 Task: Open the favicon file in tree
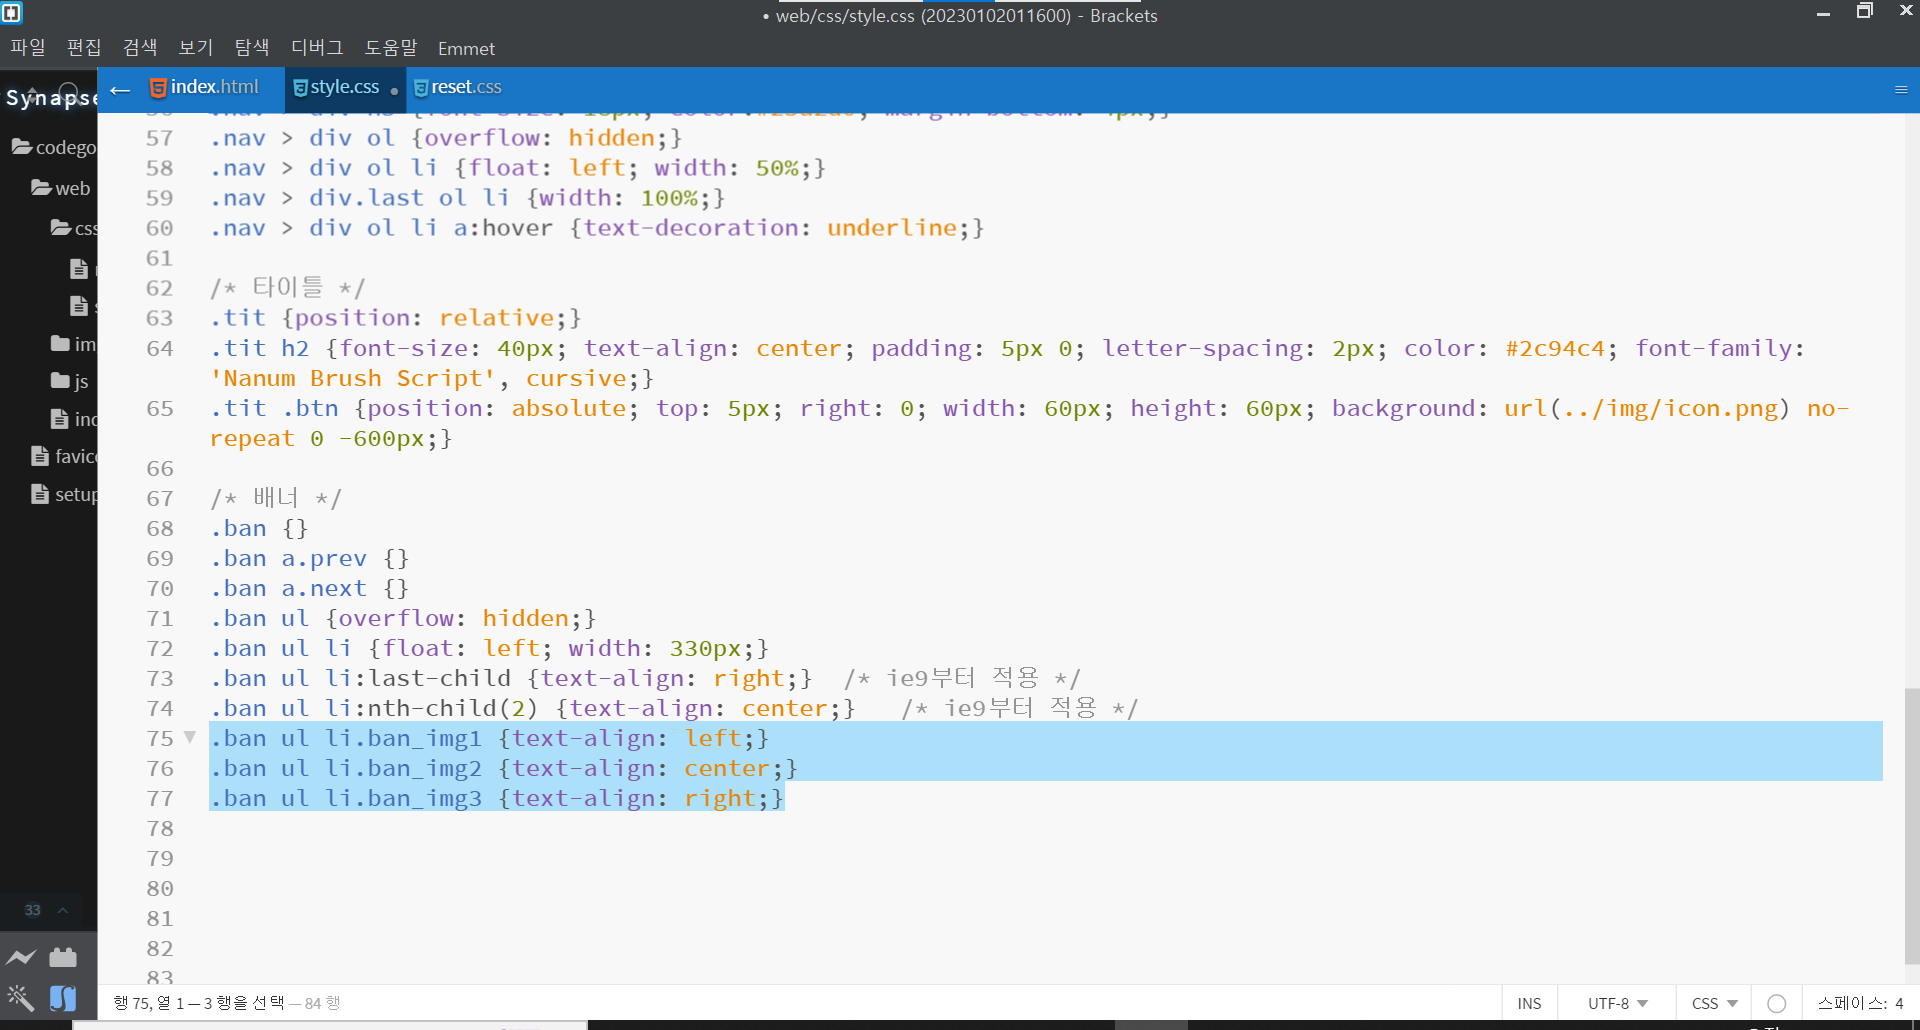(65, 456)
